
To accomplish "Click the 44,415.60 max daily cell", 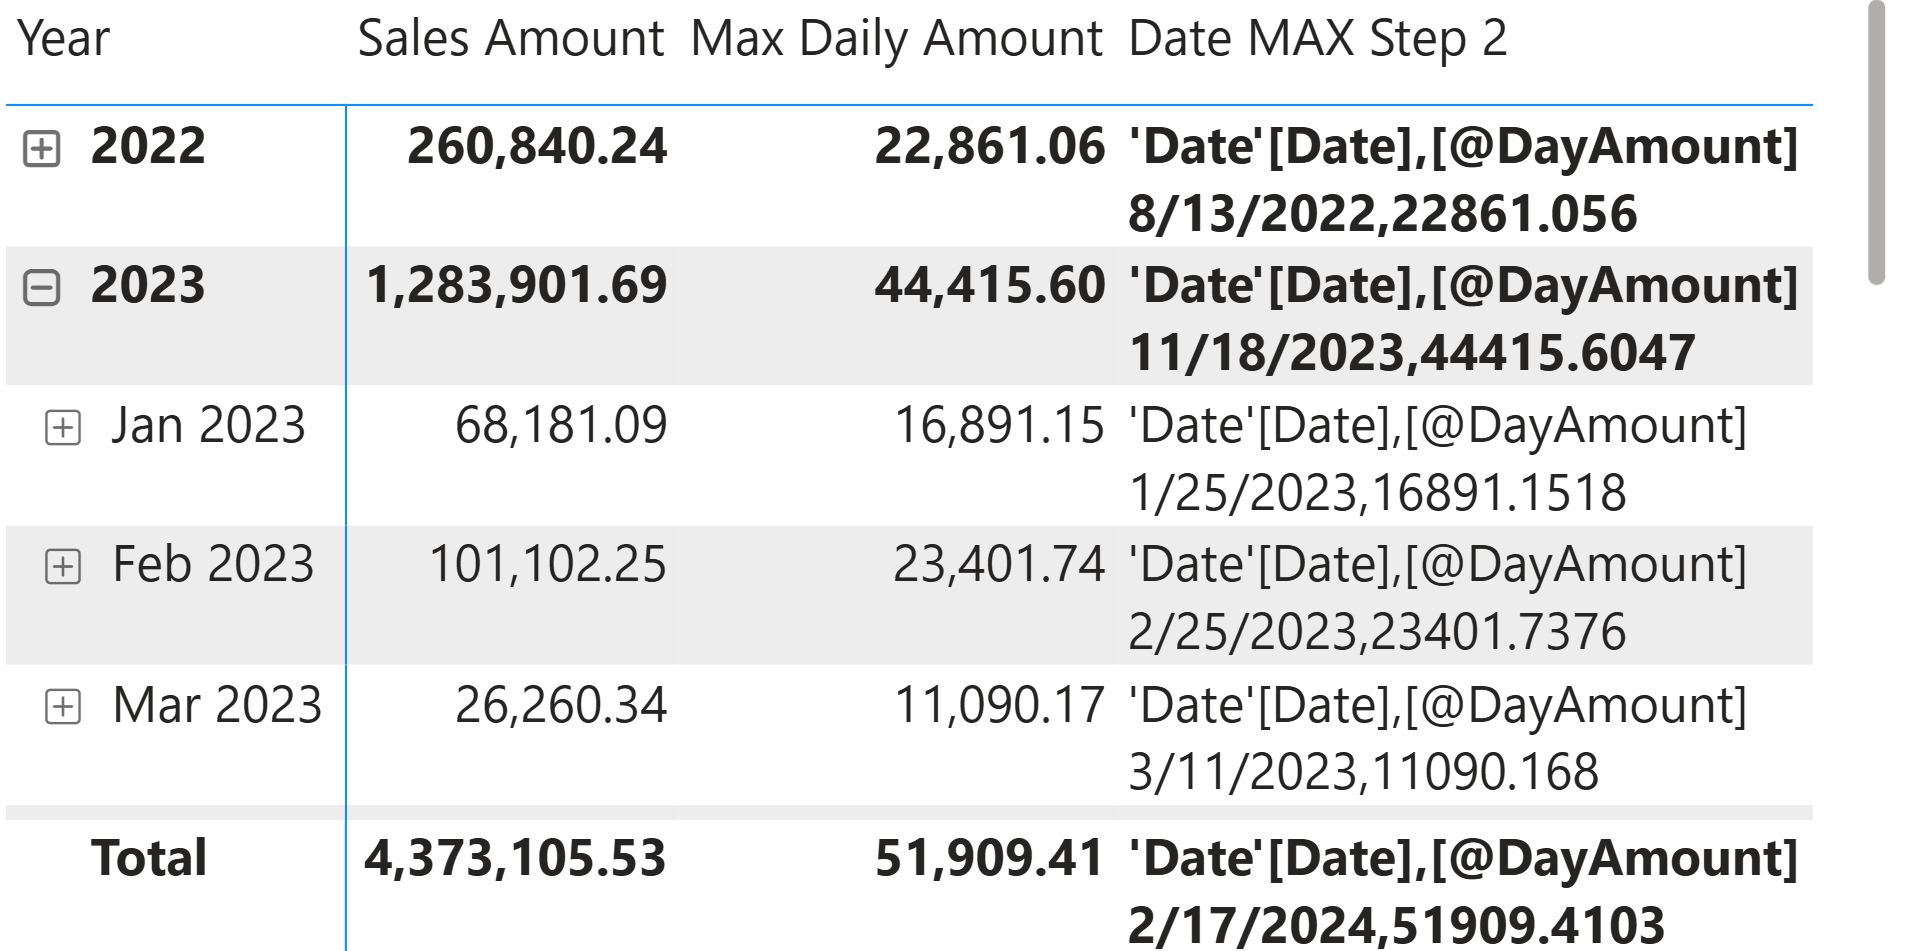I will pyautogui.click(x=989, y=286).
